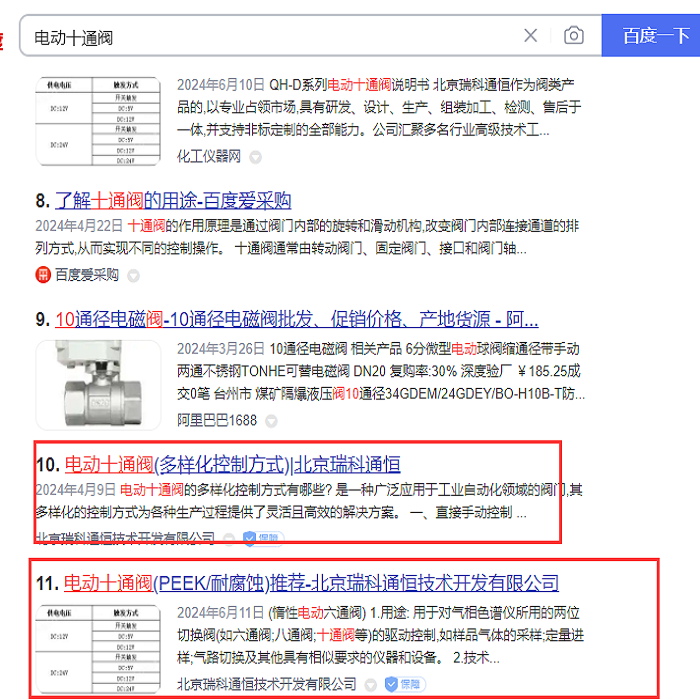
Task: Click source text 百度爱采购 under result 8
Action: (x=87, y=275)
